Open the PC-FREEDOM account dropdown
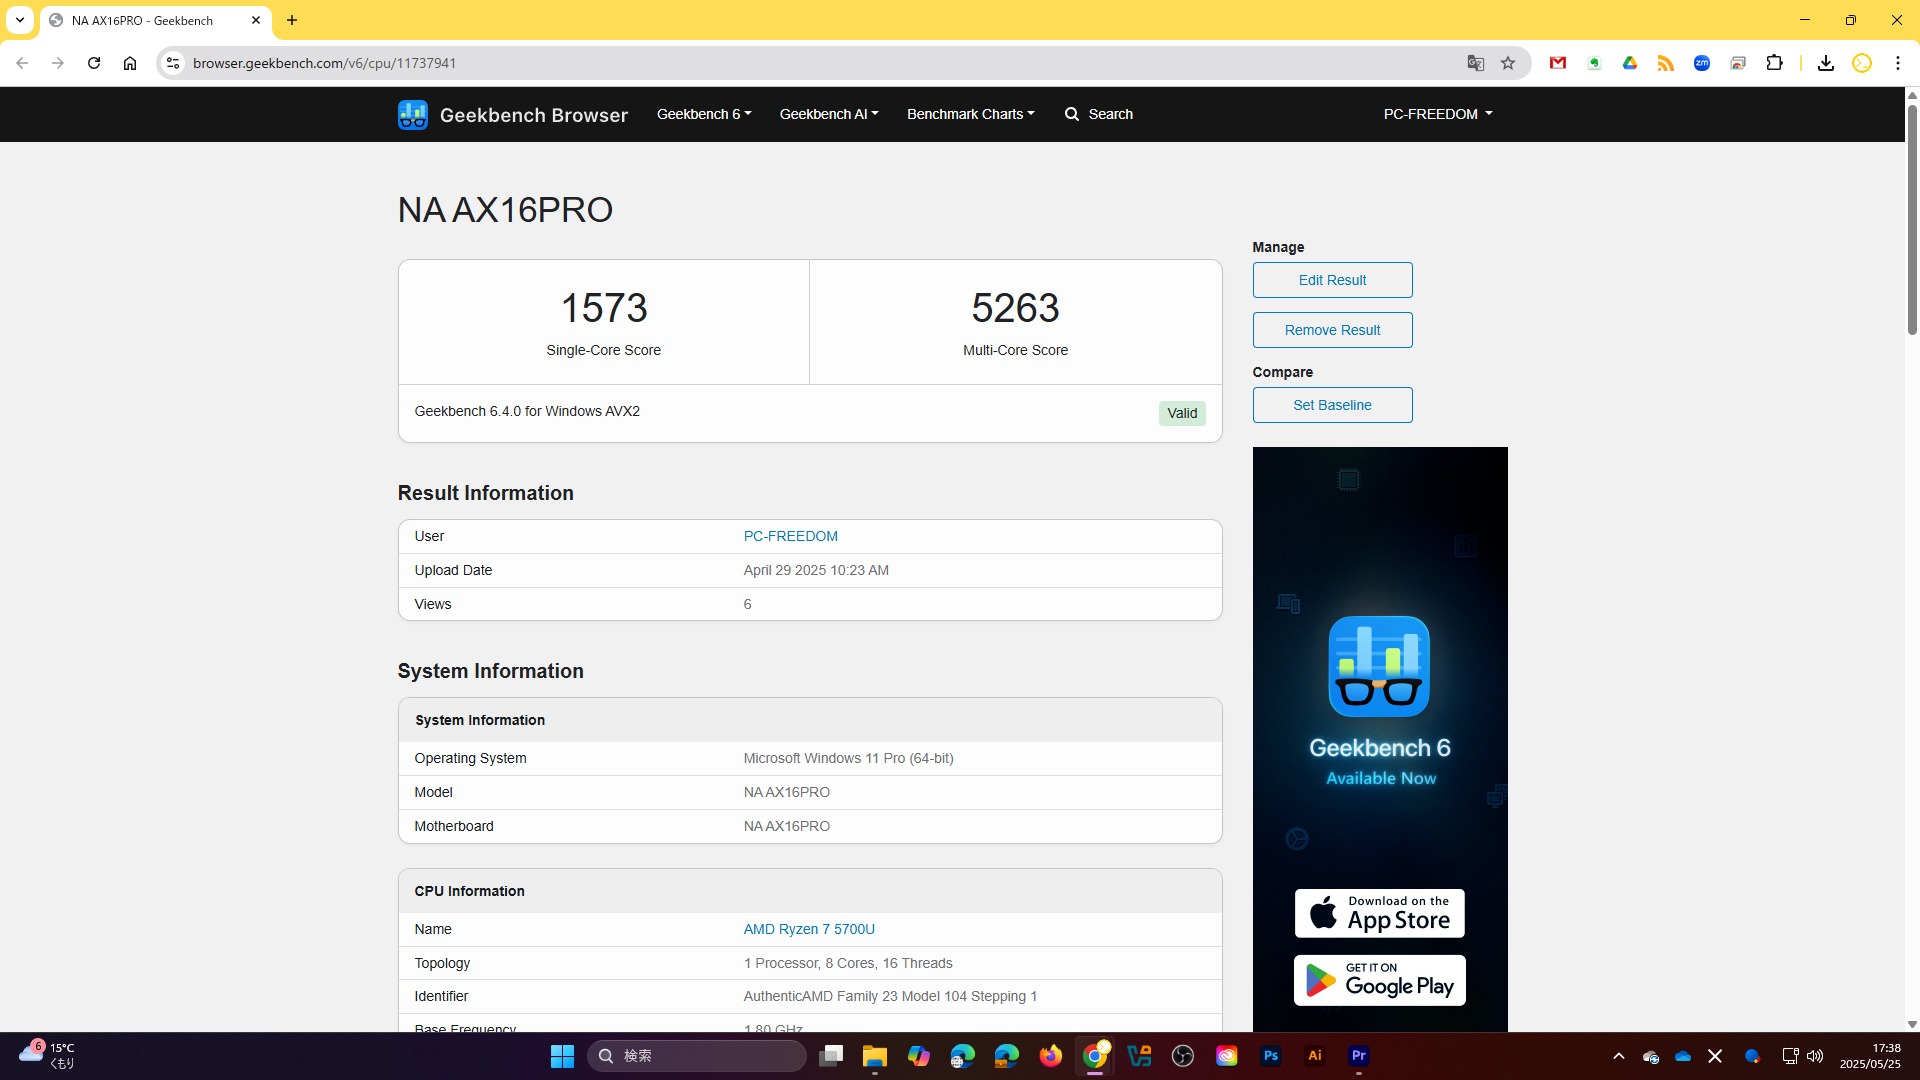This screenshot has height=1080, width=1920. 1437,114
